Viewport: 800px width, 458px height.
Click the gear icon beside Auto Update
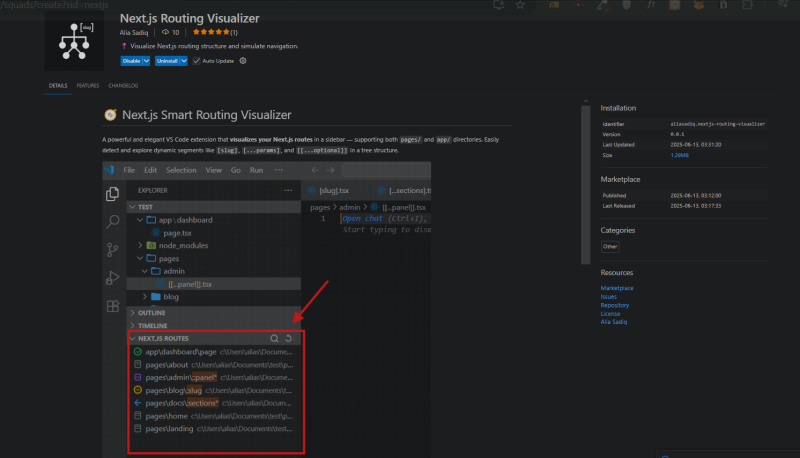tap(242, 61)
